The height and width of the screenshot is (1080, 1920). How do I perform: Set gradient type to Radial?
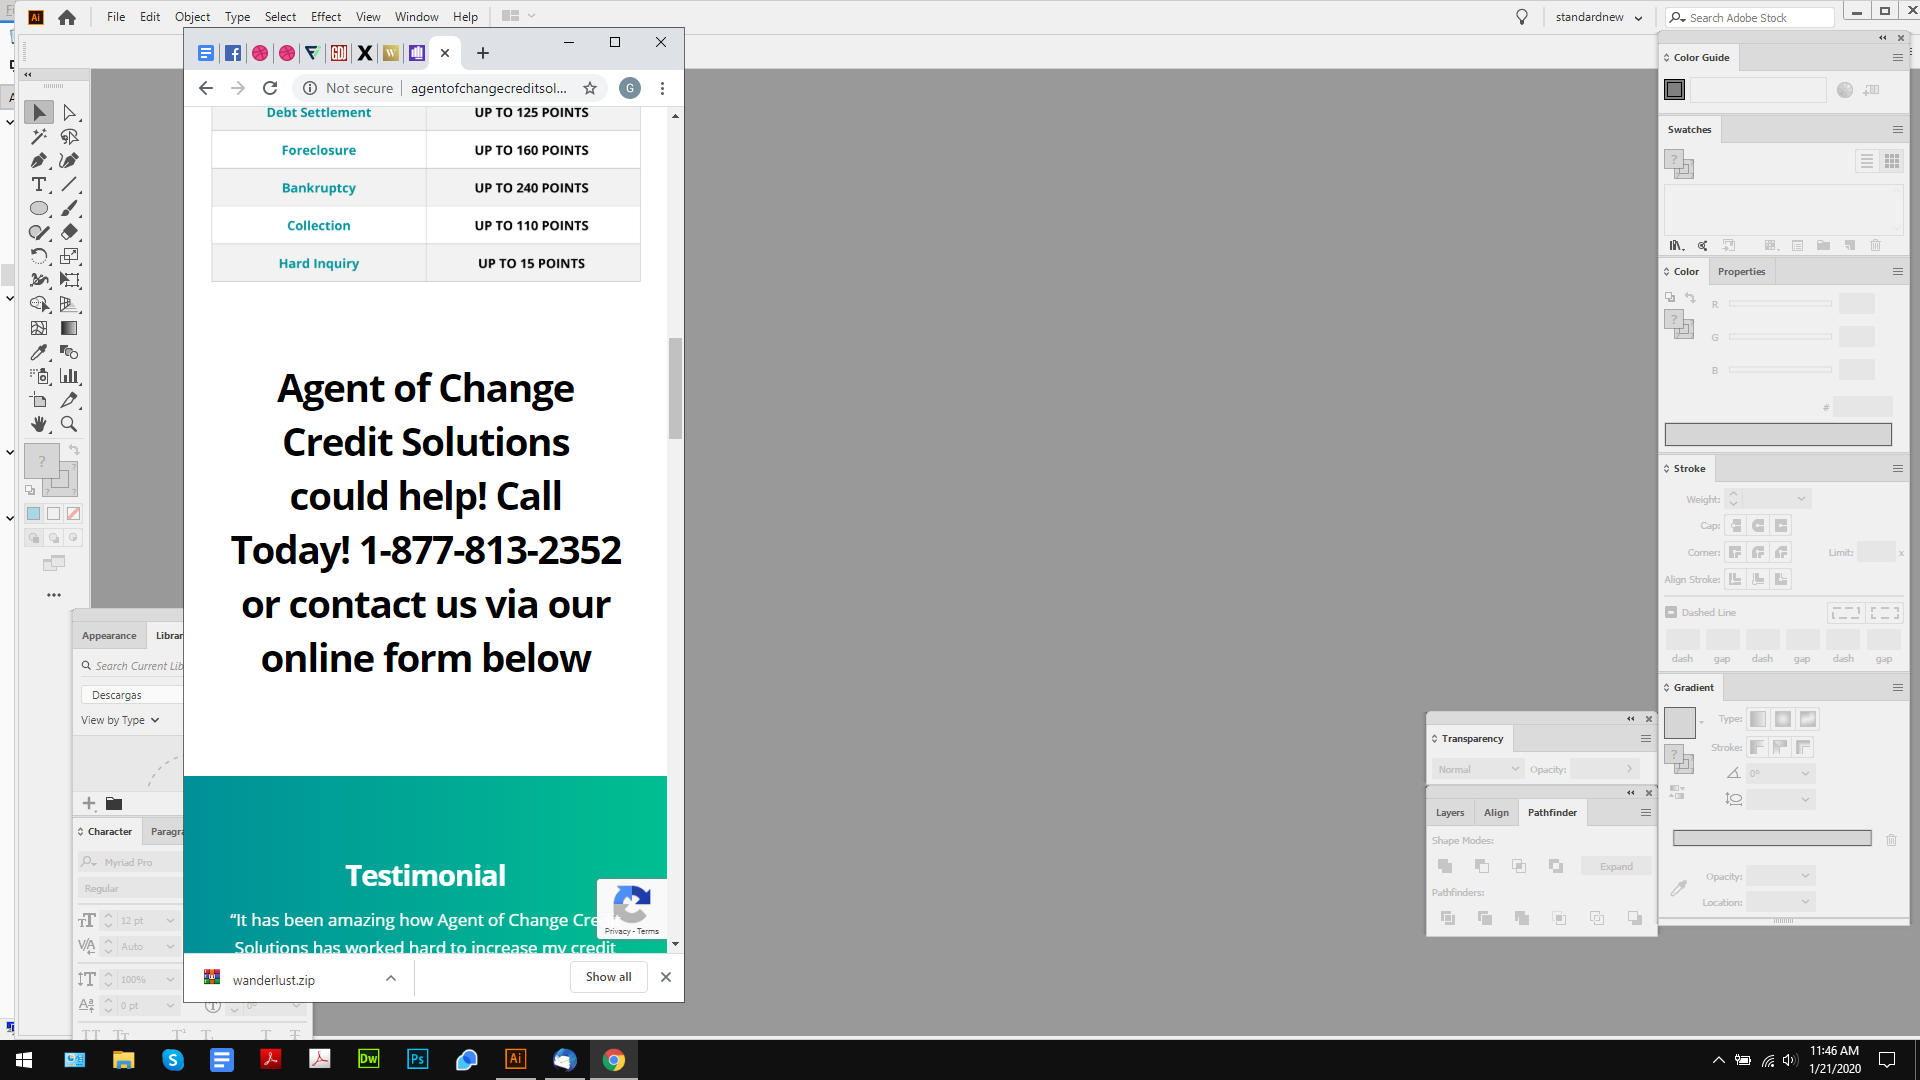click(x=1783, y=719)
